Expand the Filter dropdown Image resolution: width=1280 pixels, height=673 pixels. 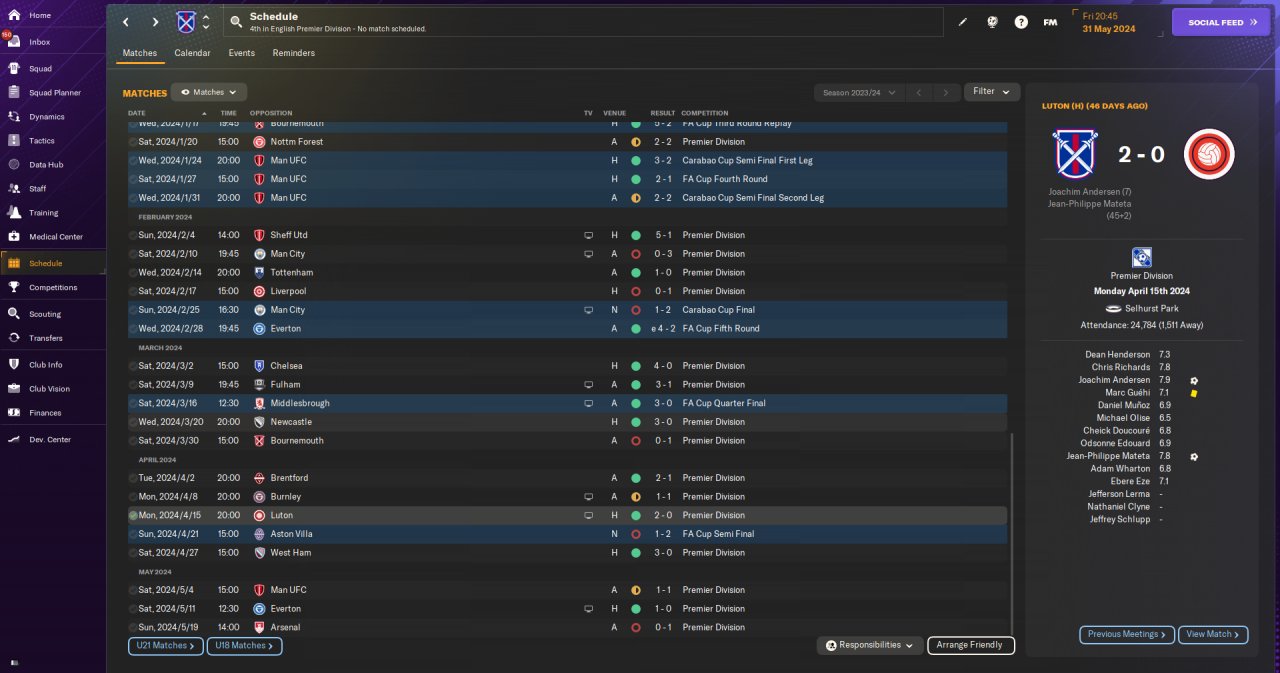point(992,92)
